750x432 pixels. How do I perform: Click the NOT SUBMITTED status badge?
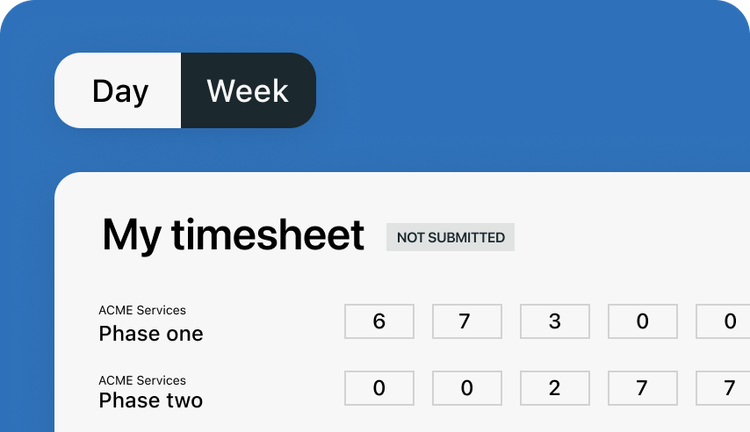(450, 237)
